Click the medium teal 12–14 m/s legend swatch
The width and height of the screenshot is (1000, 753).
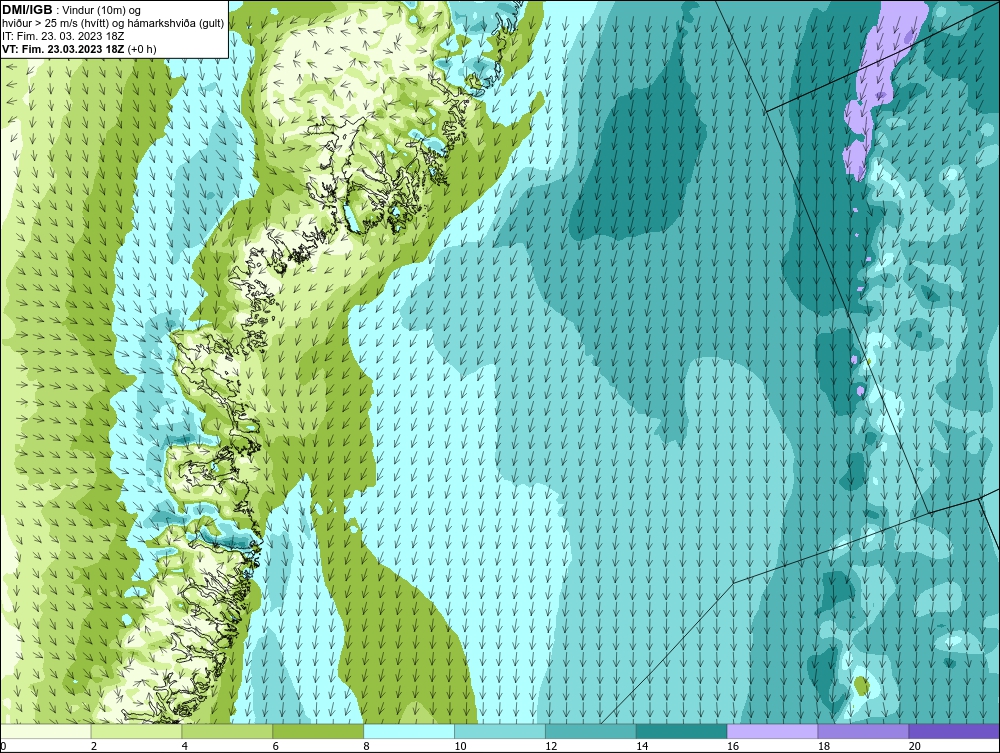tap(591, 731)
